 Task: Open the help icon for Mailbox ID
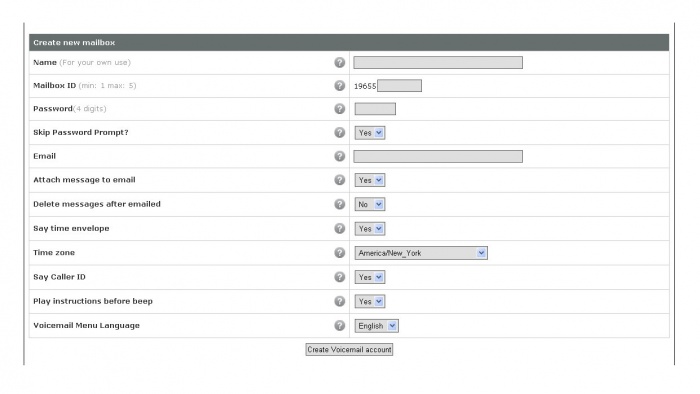click(x=340, y=86)
